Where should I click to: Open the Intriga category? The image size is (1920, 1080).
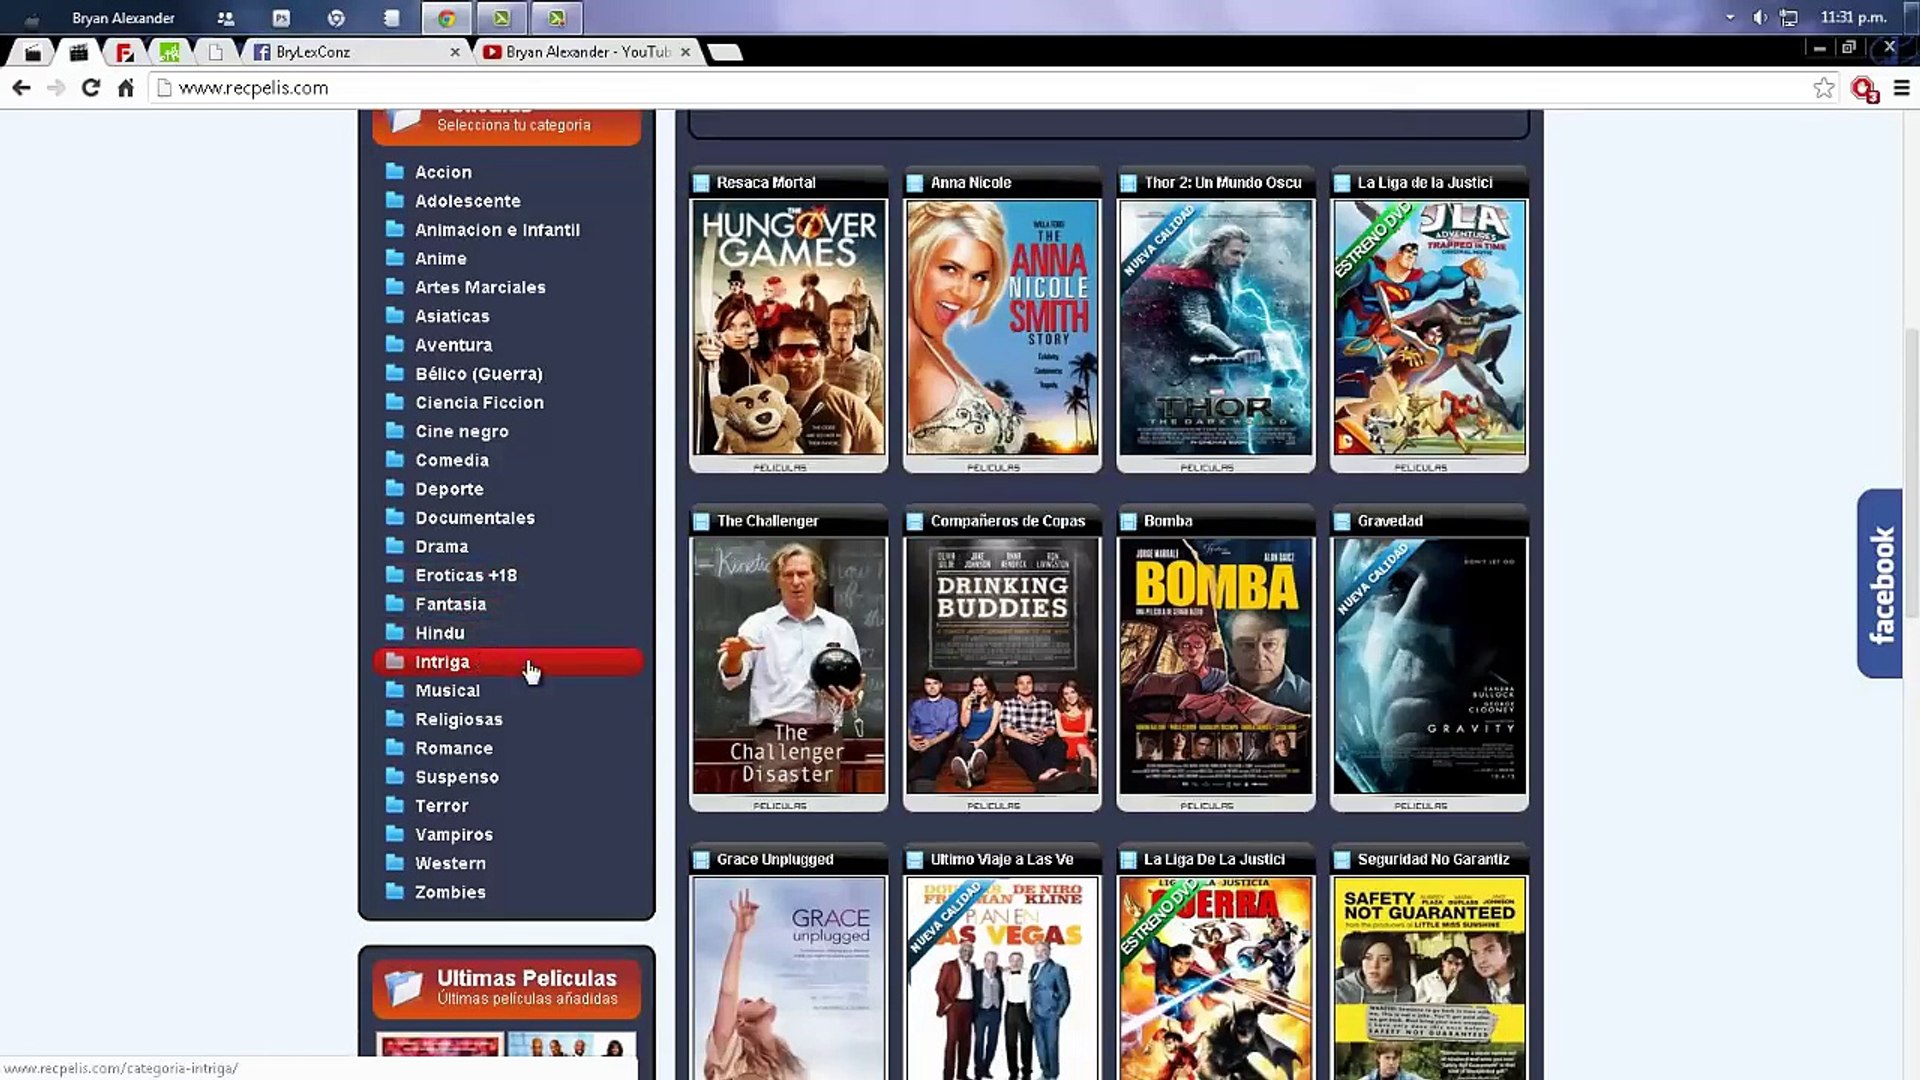tap(442, 662)
